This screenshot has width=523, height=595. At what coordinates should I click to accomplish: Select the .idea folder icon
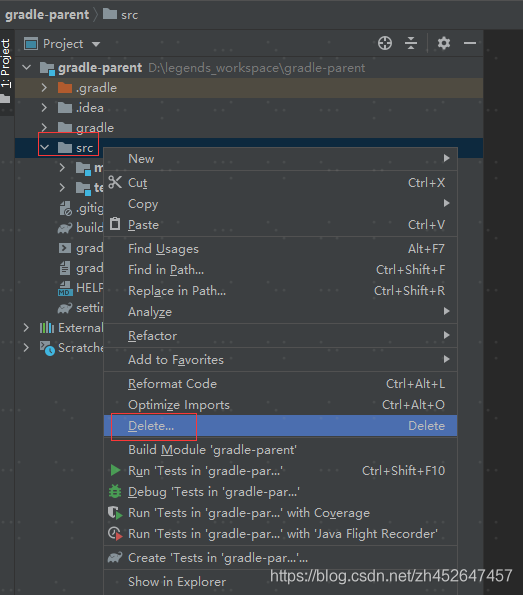coord(65,108)
